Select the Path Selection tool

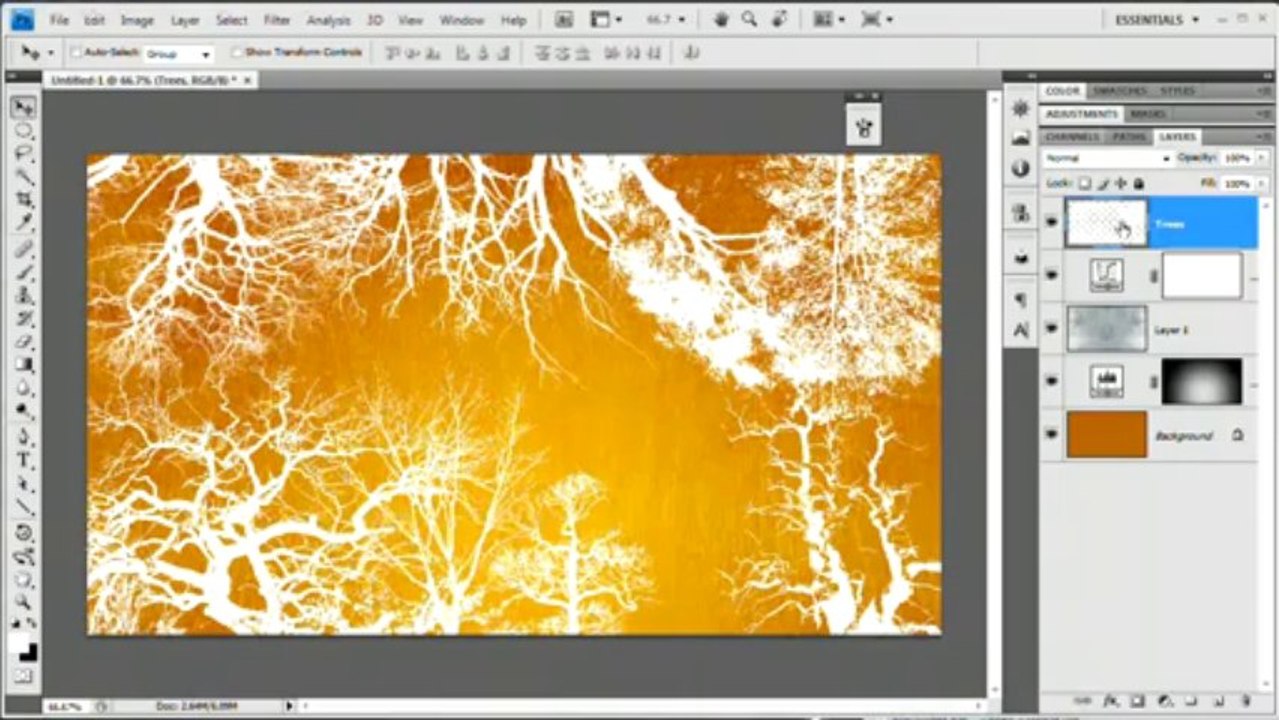[24, 484]
